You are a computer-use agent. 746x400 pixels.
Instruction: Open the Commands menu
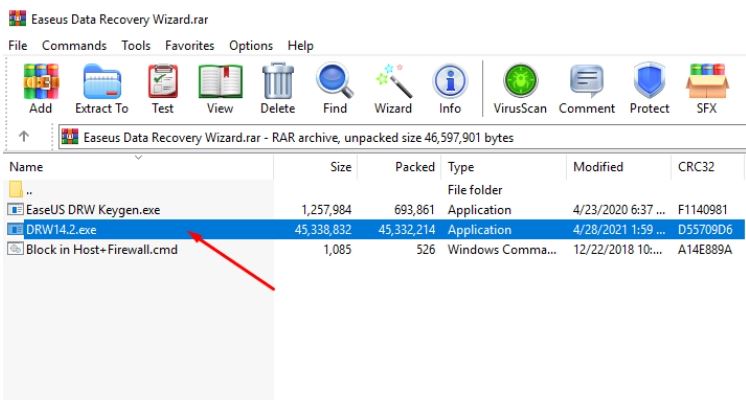(x=74, y=46)
